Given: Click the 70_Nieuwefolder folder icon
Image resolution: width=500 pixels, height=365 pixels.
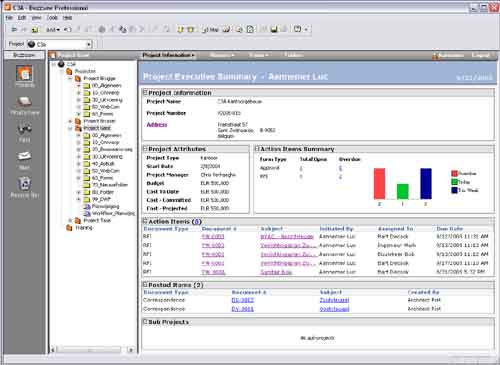Looking at the screenshot, I should 87,185.
